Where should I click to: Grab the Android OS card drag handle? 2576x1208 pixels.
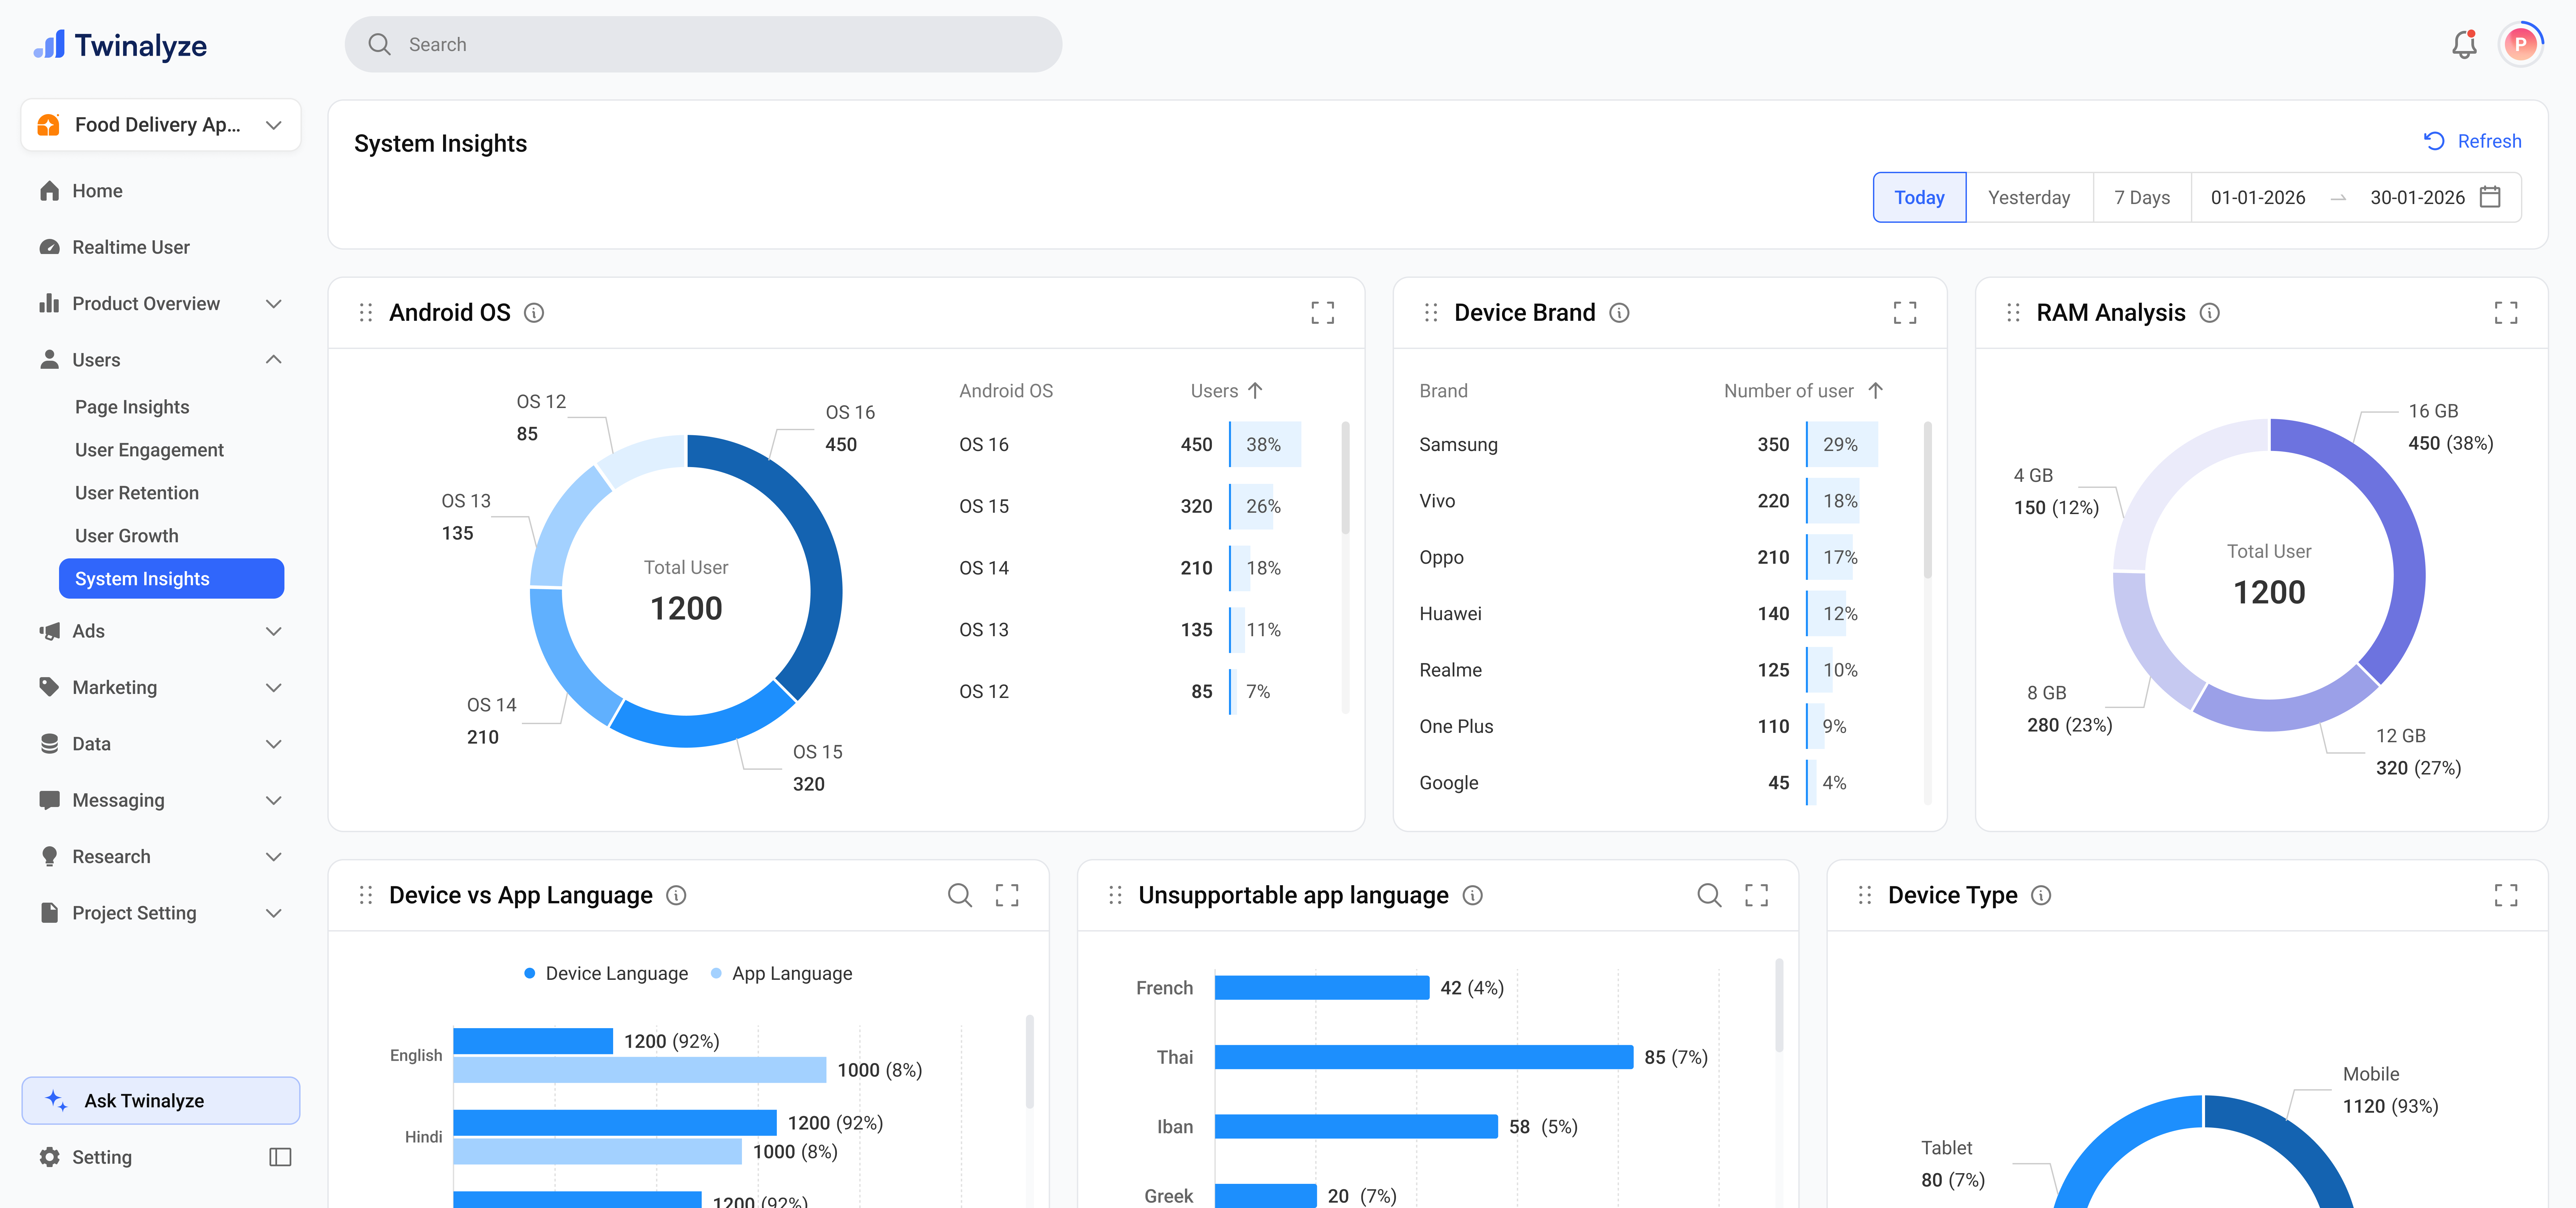(x=366, y=313)
